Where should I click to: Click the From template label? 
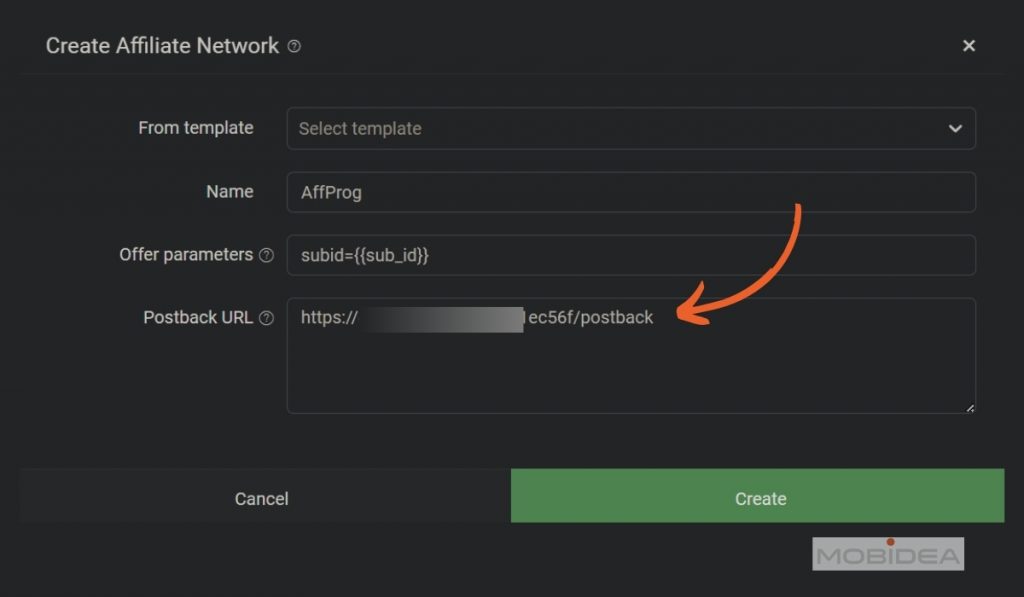tap(196, 128)
